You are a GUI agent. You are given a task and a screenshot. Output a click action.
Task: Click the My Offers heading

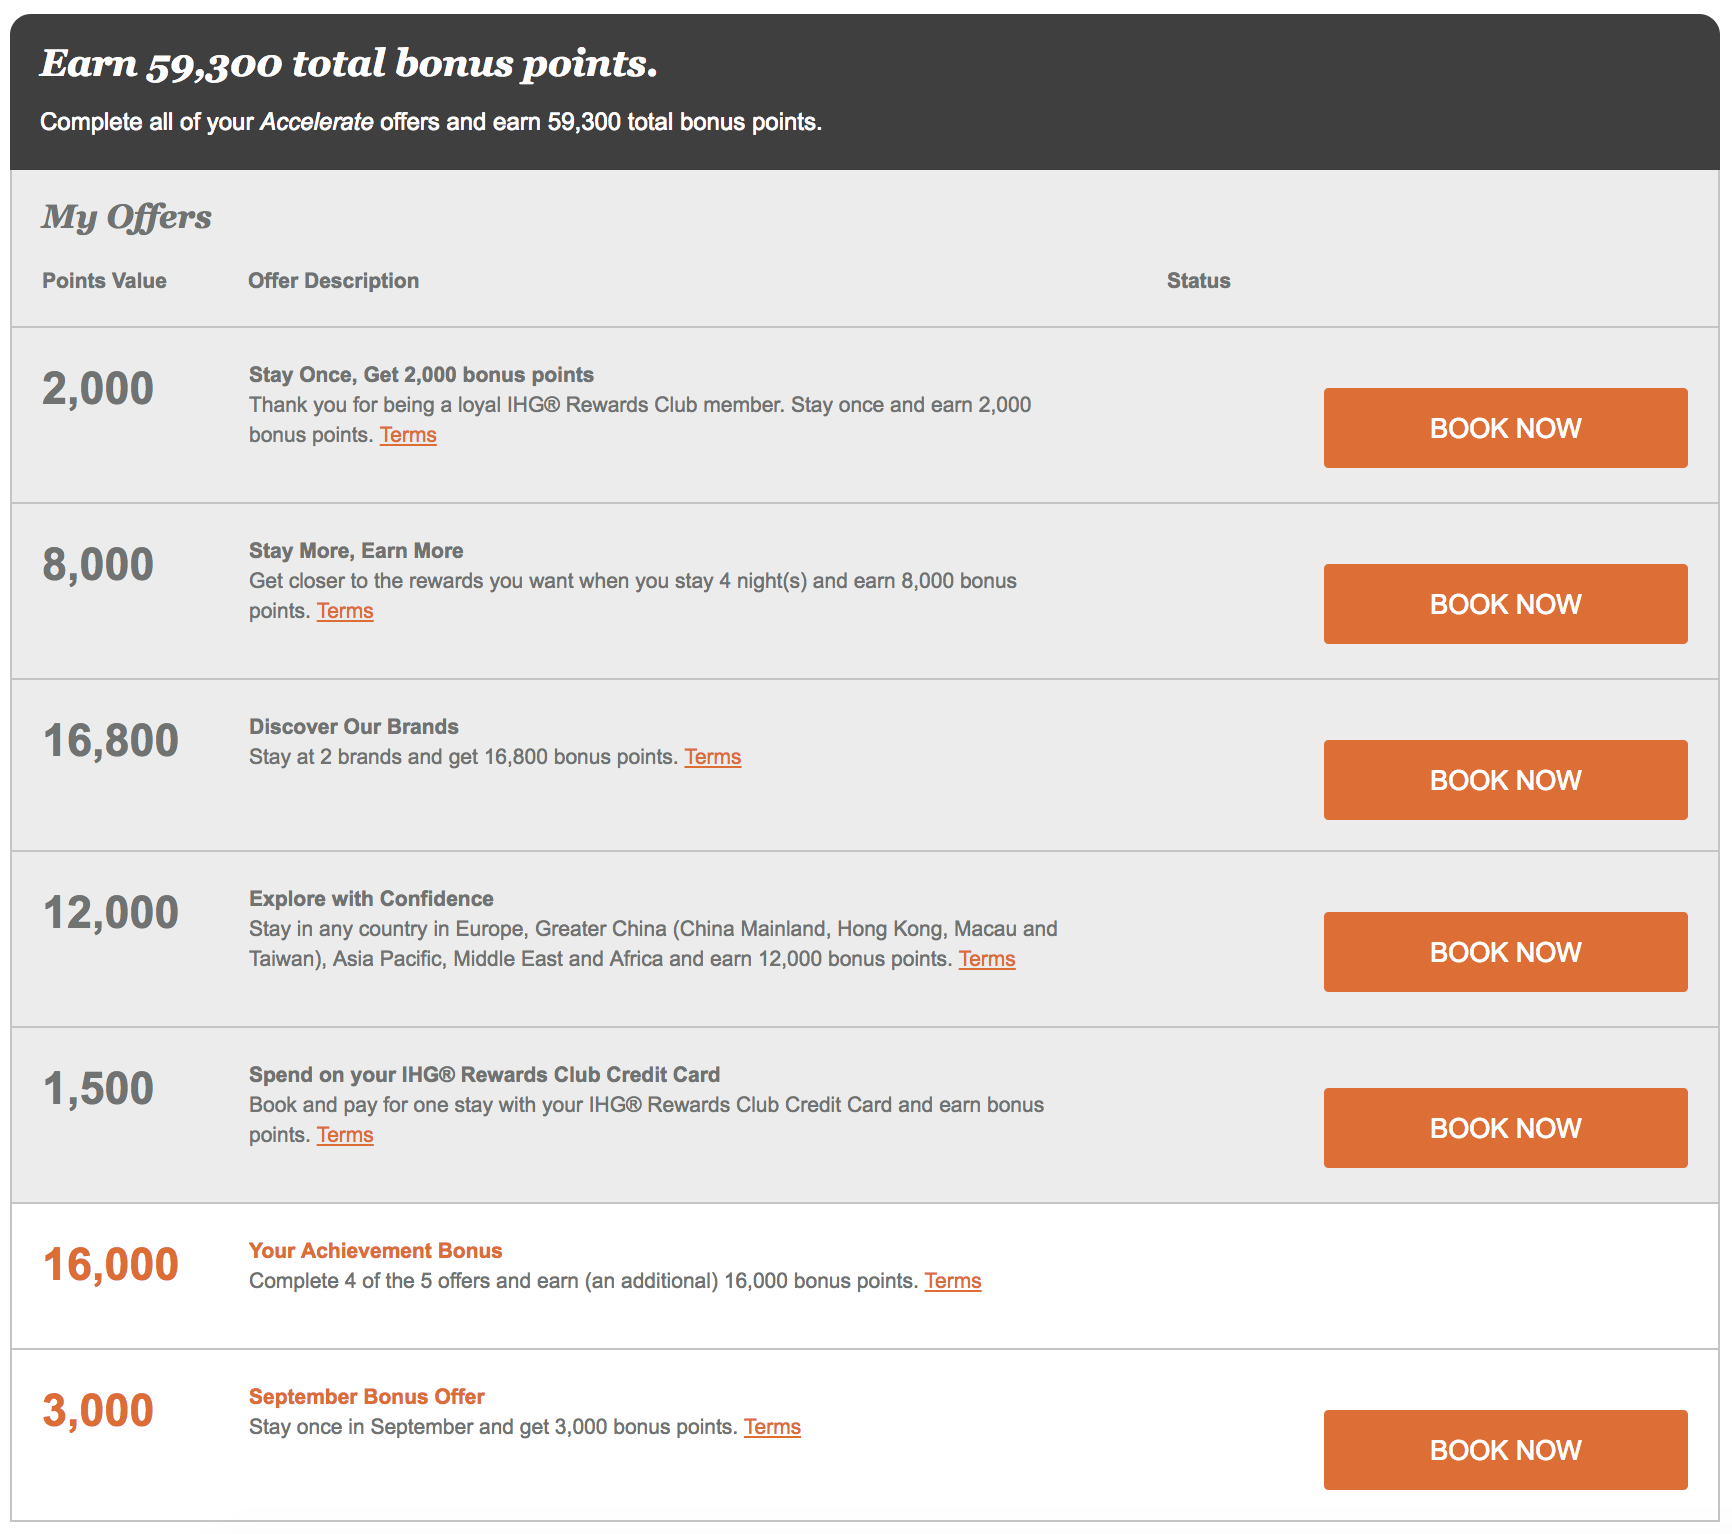(x=126, y=217)
